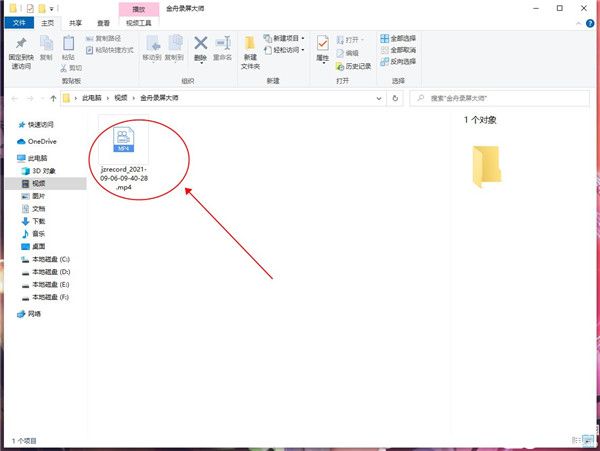Click the 重命名 rename icon
600x451 pixels.
tap(222, 44)
